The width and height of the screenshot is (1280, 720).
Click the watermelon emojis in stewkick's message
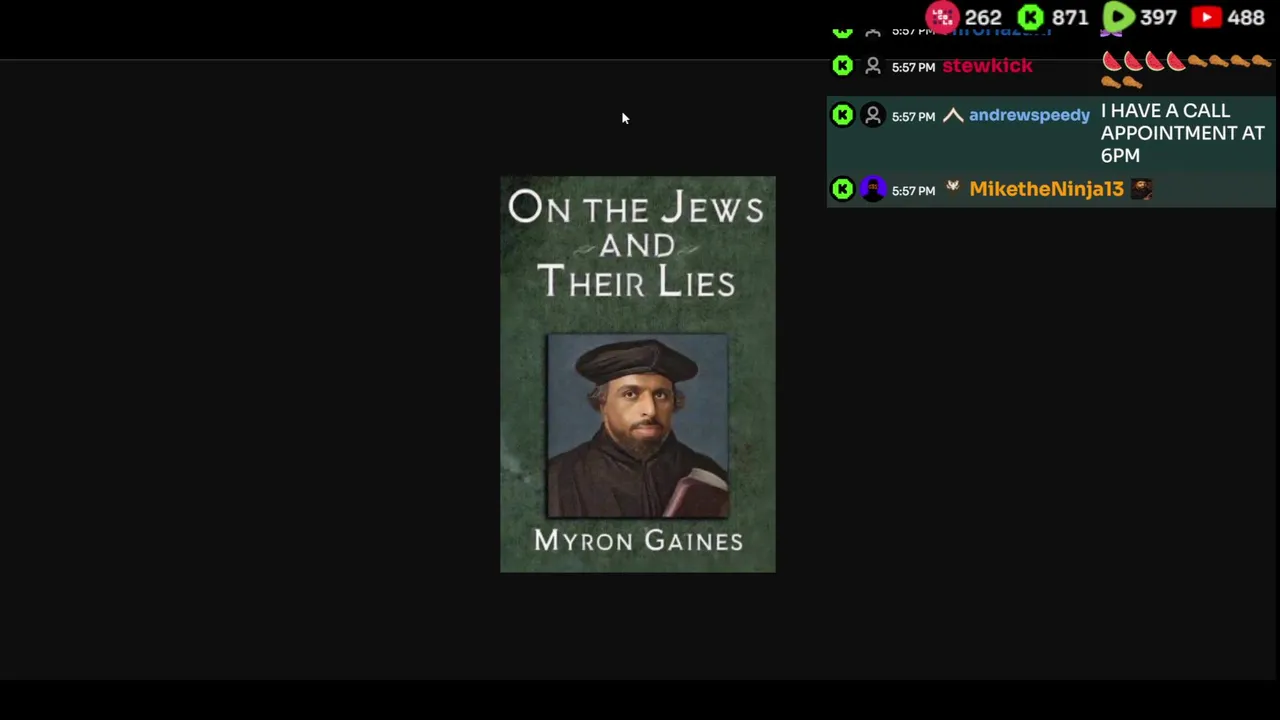(1143, 62)
